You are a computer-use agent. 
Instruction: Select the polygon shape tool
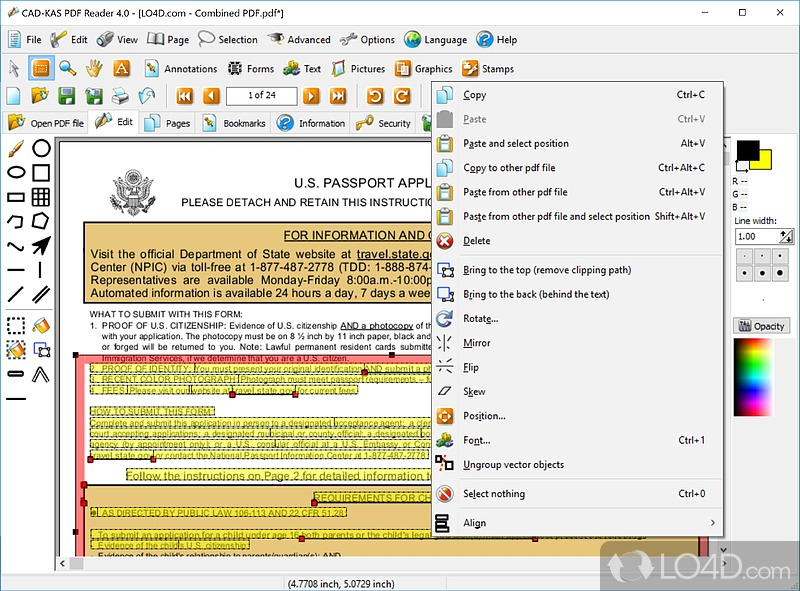pos(41,221)
